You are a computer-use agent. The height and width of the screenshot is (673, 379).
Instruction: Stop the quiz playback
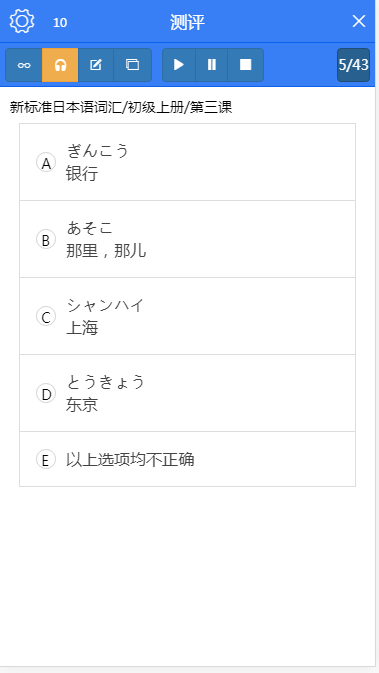click(x=245, y=65)
